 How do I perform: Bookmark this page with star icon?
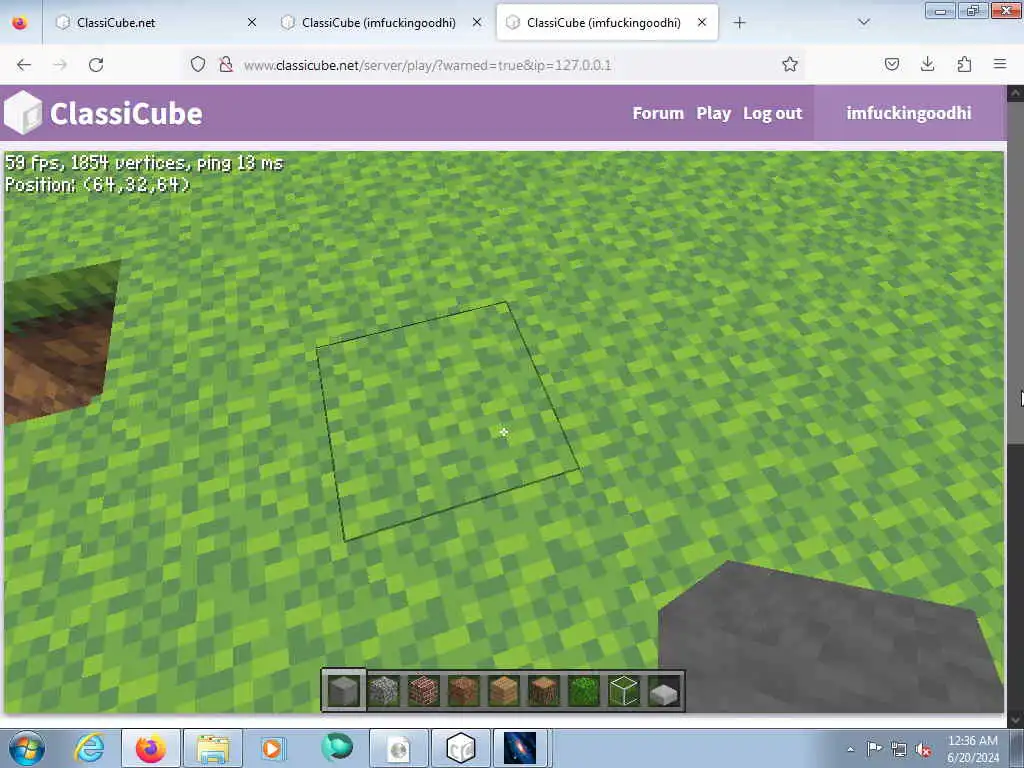coord(790,64)
